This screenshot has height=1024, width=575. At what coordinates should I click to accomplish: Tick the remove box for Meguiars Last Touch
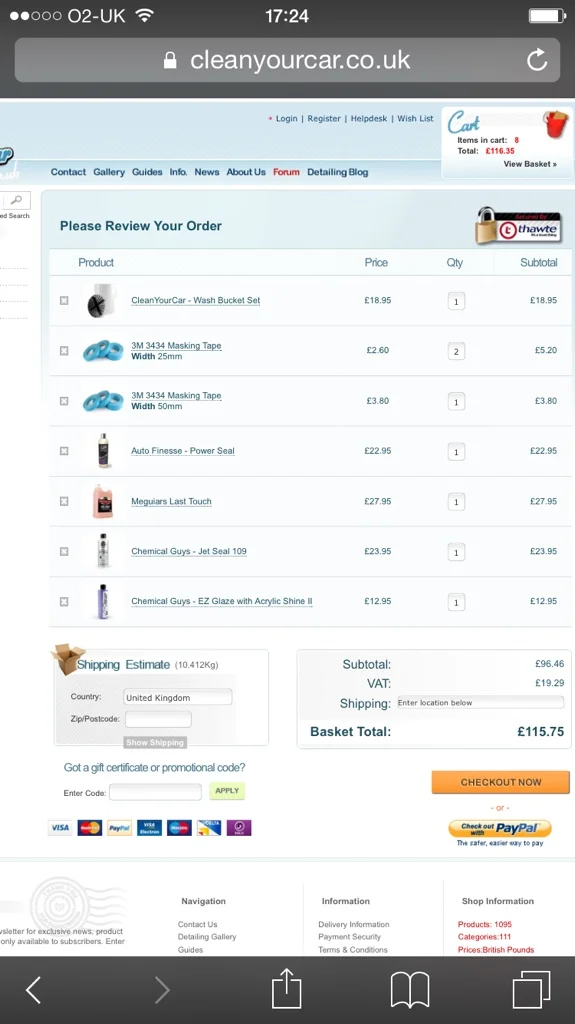[x=64, y=501]
